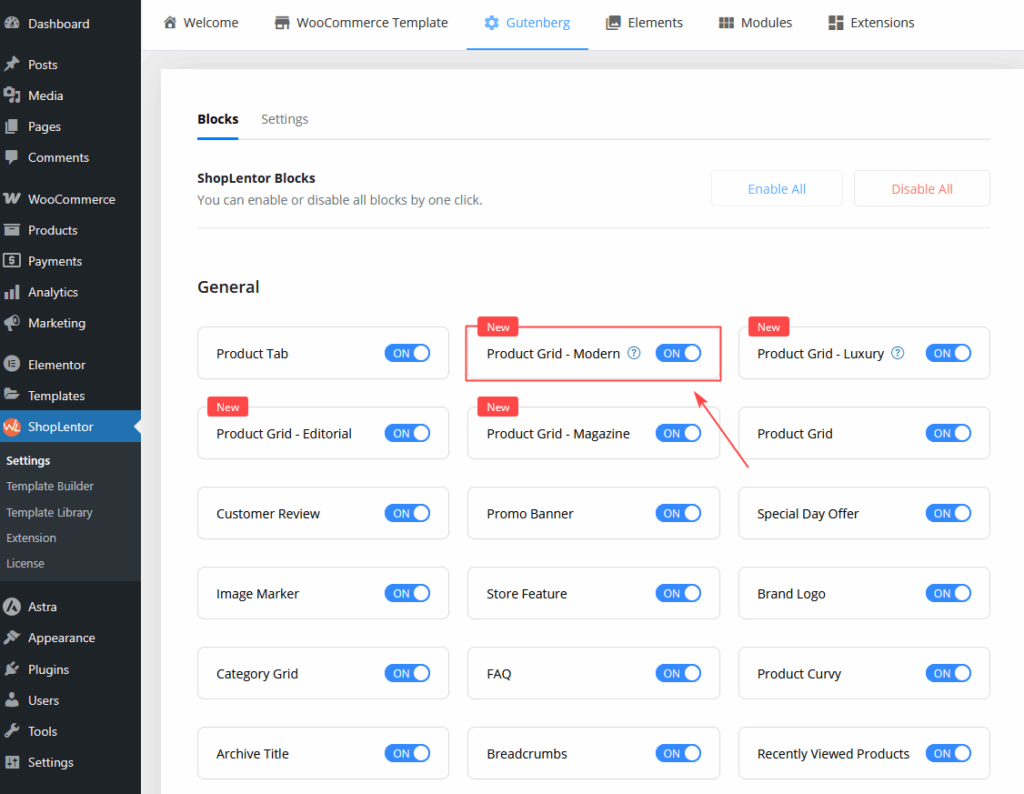The height and width of the screenshot is (794, 1024).
Task: Open the WooCommerce Template tab
Action: click(361, 22)
